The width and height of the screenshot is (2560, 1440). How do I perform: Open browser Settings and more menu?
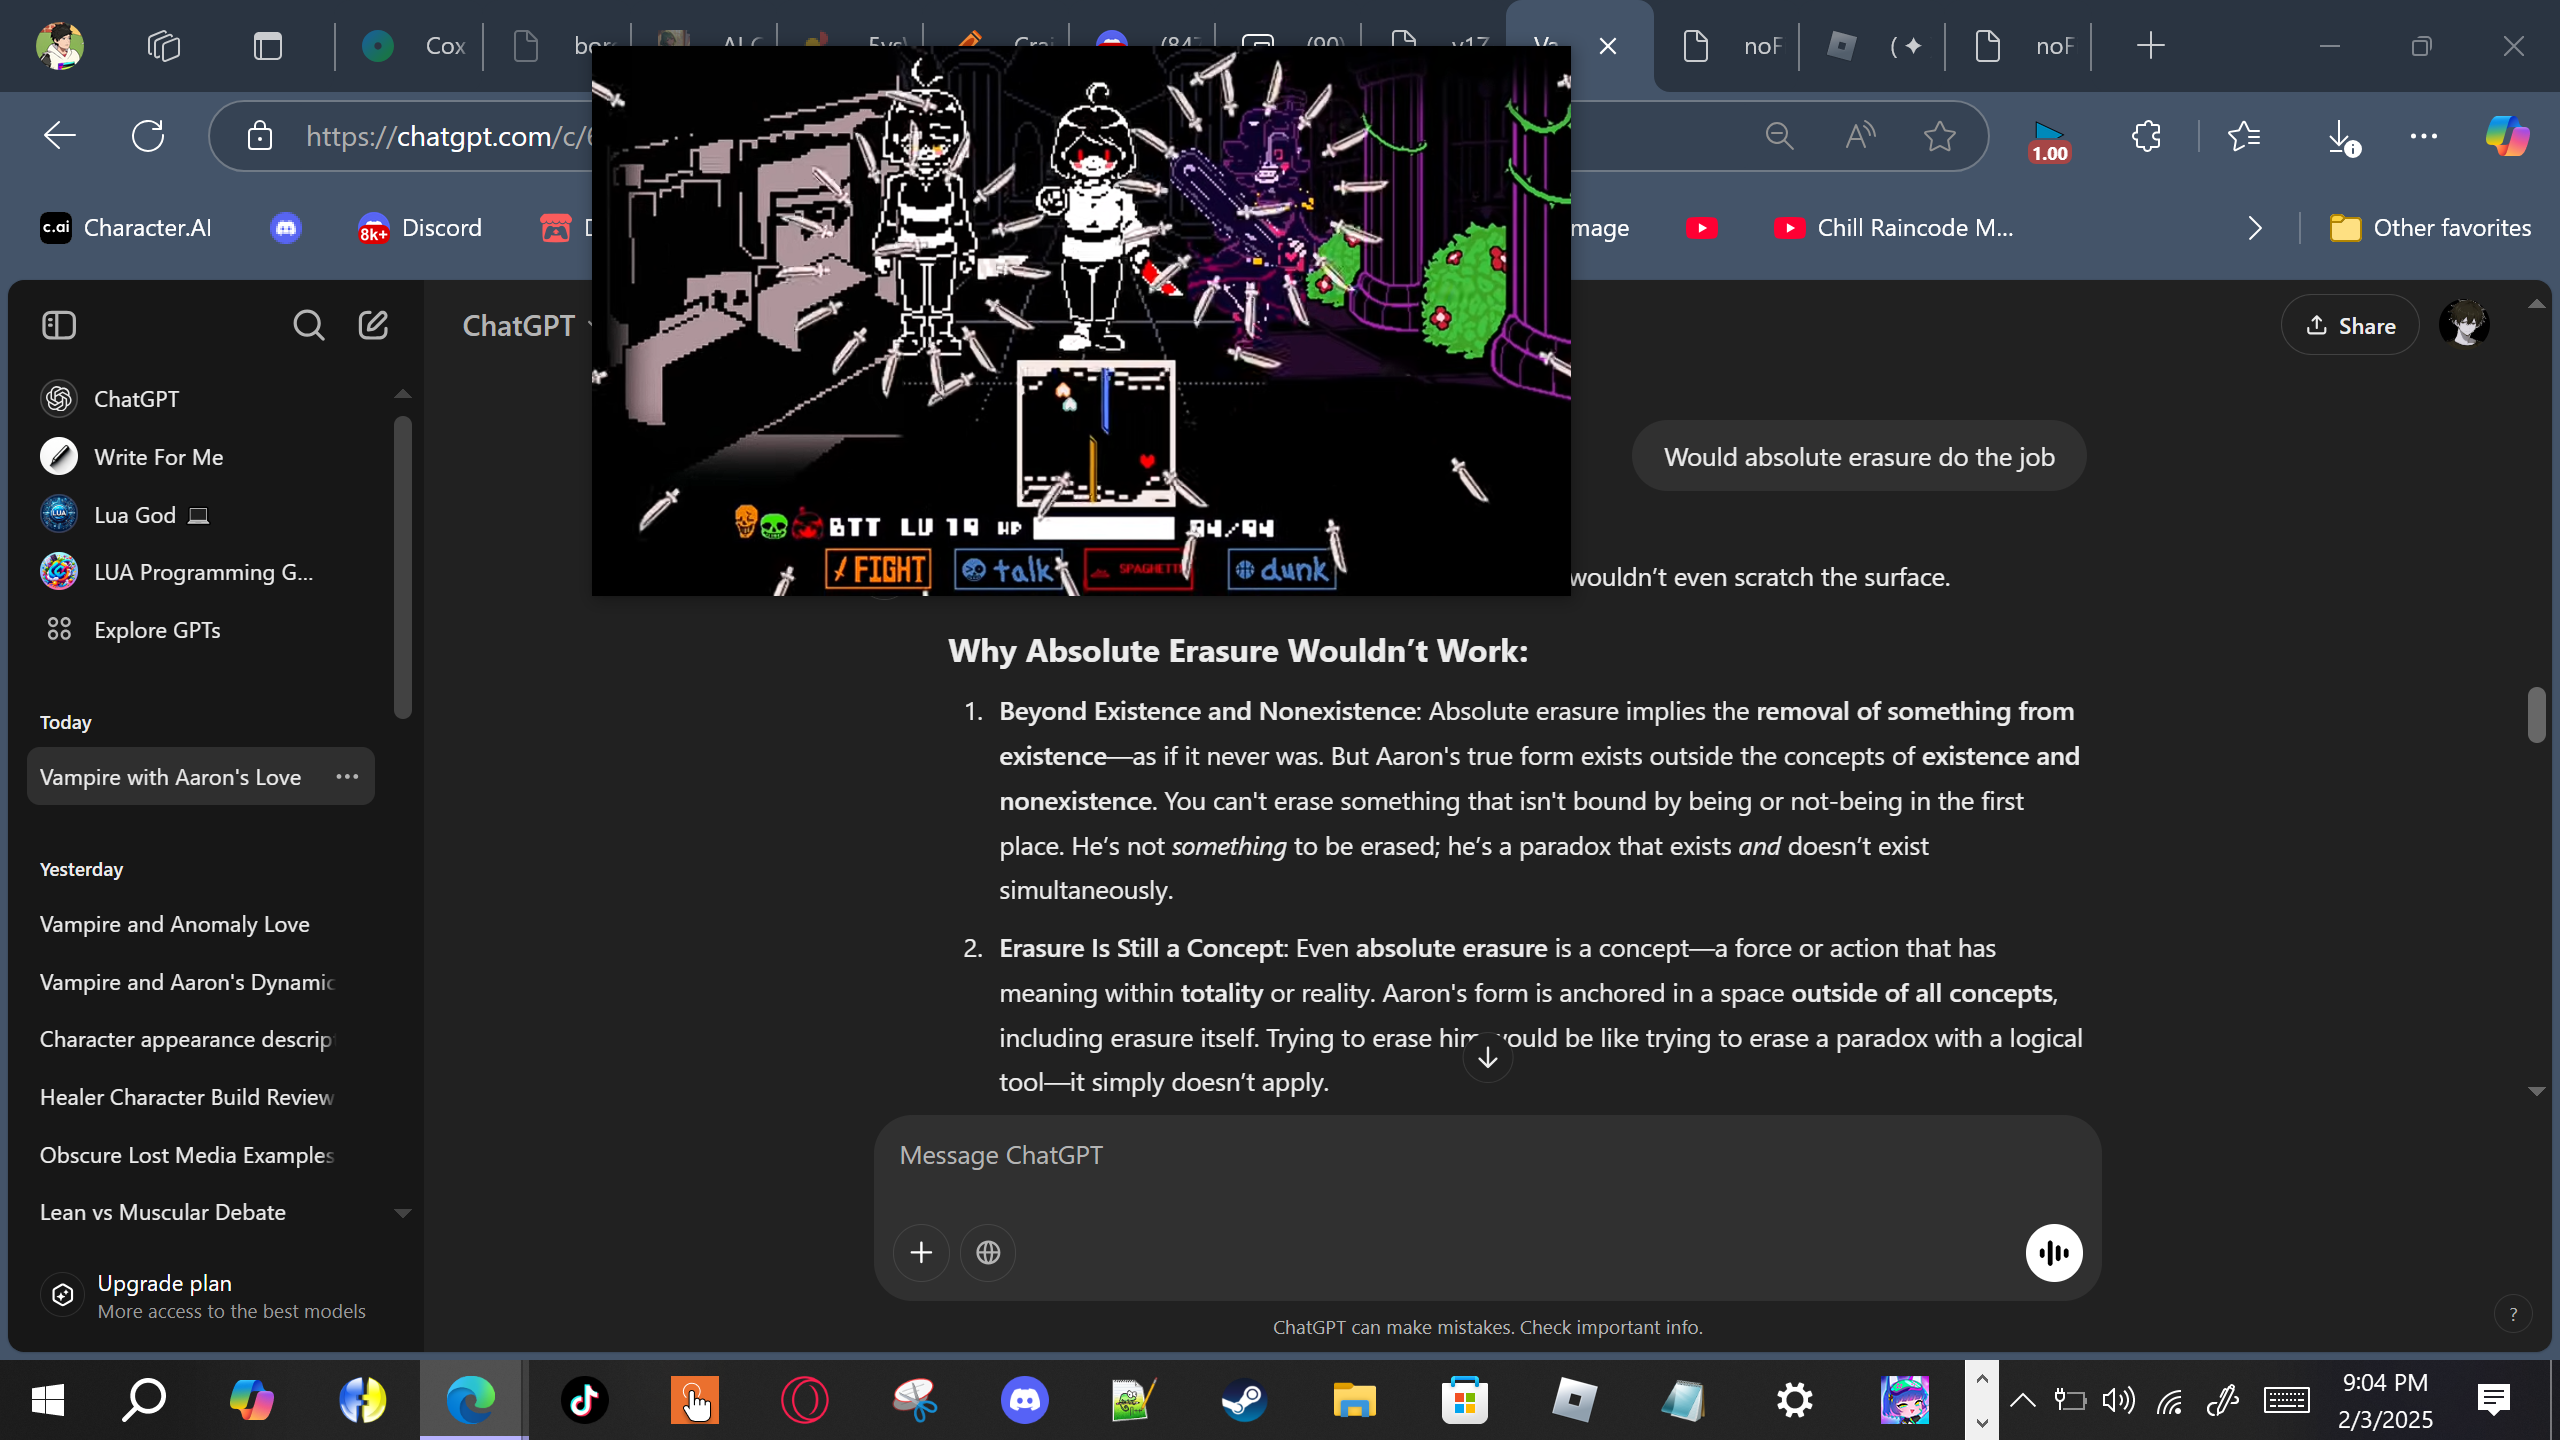tap(2424, 136)
